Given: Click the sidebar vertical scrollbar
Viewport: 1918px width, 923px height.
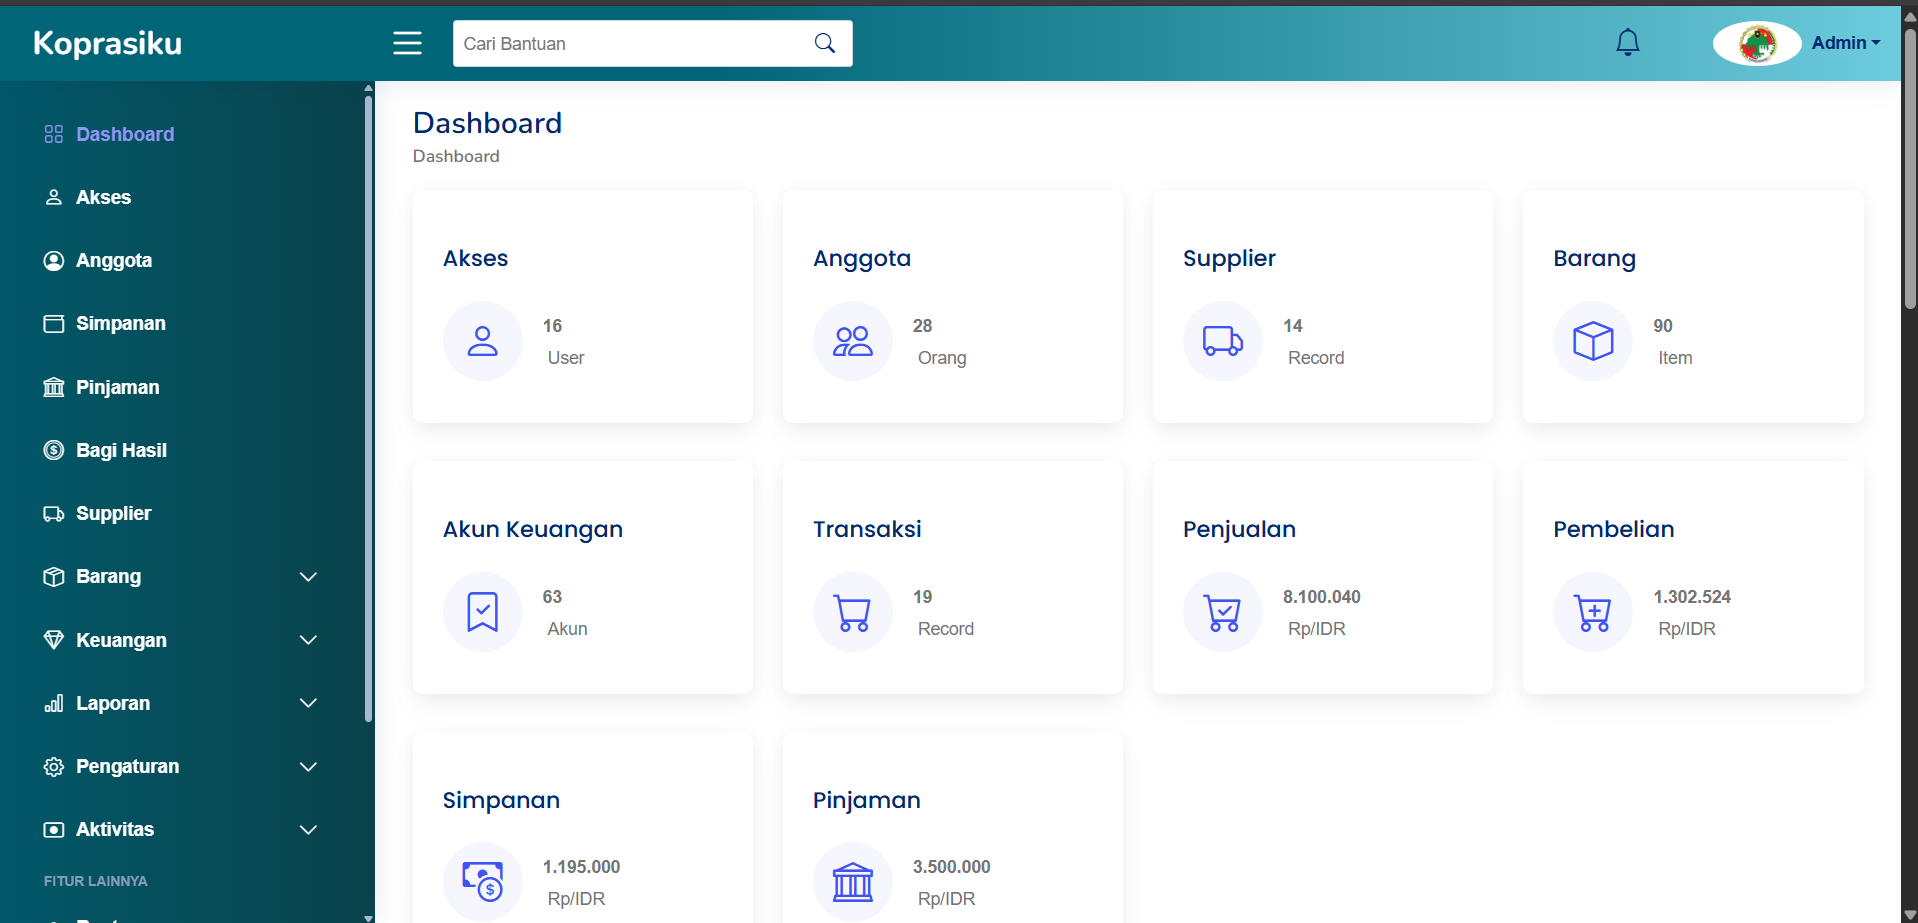Looking at the screenshot, I should tap(368, 400).
